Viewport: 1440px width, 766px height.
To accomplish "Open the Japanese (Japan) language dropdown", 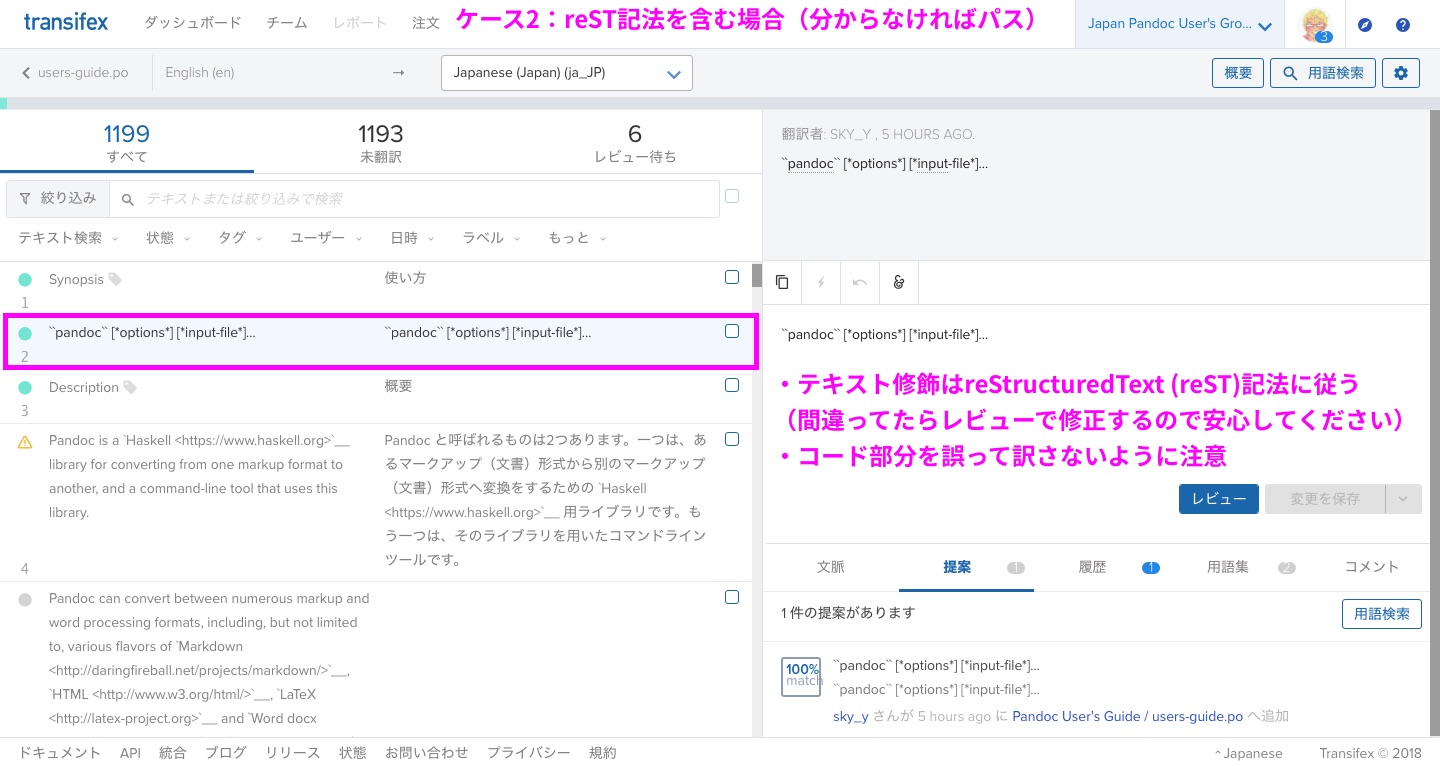I will (566, 73).
